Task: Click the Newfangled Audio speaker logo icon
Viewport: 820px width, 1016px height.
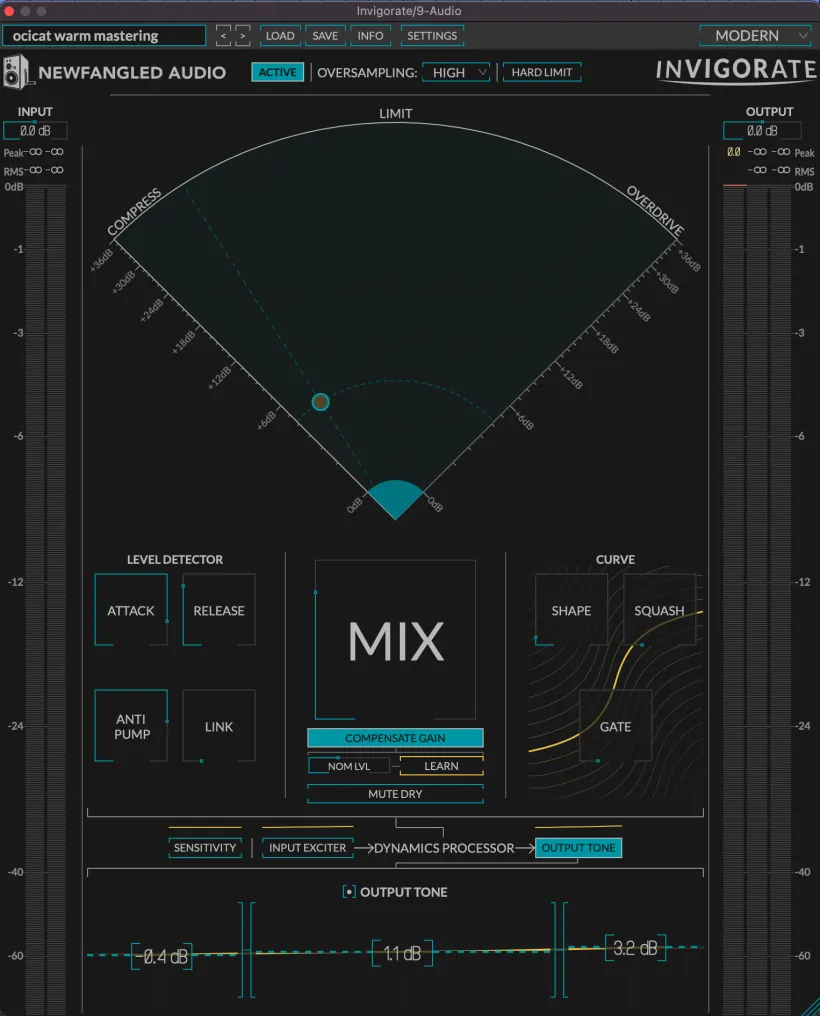Action: pyautogui.click(x=15, y=72)
